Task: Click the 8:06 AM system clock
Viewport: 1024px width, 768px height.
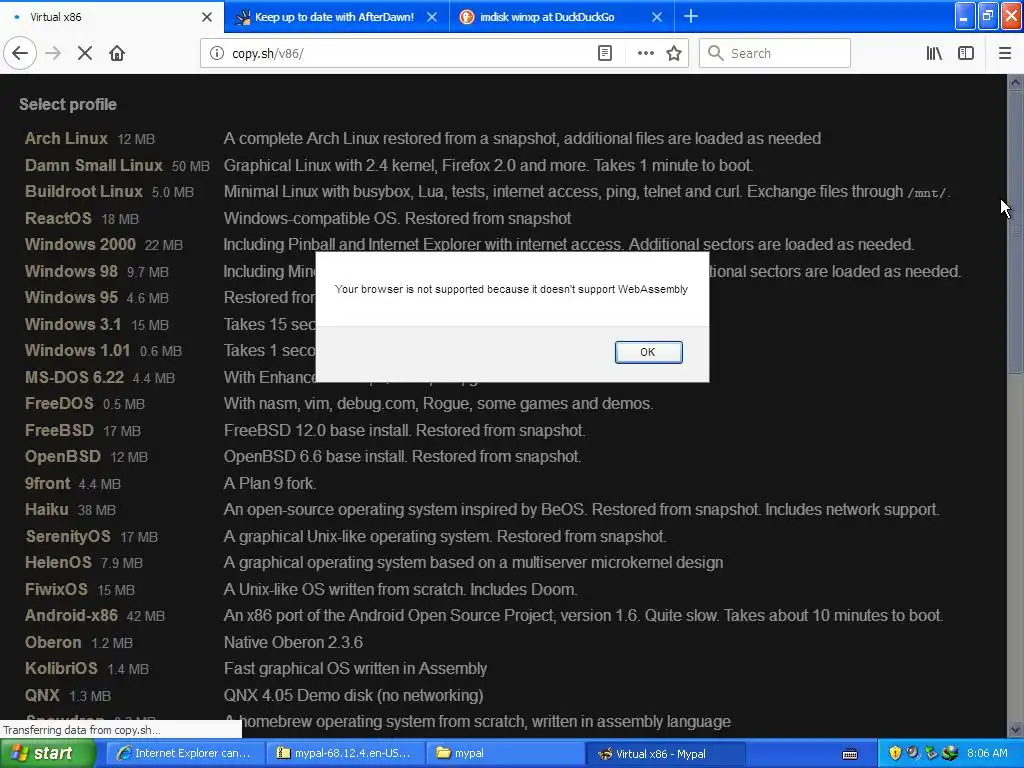Action: pyautogui.click(x=987, y=753)
